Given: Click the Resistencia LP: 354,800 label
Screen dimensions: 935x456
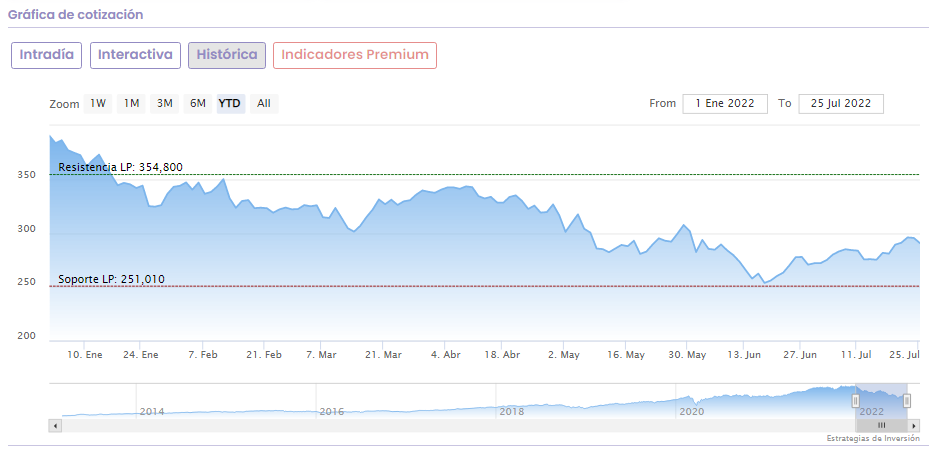Looking at the screenshot, I should (x=121, y=167).
